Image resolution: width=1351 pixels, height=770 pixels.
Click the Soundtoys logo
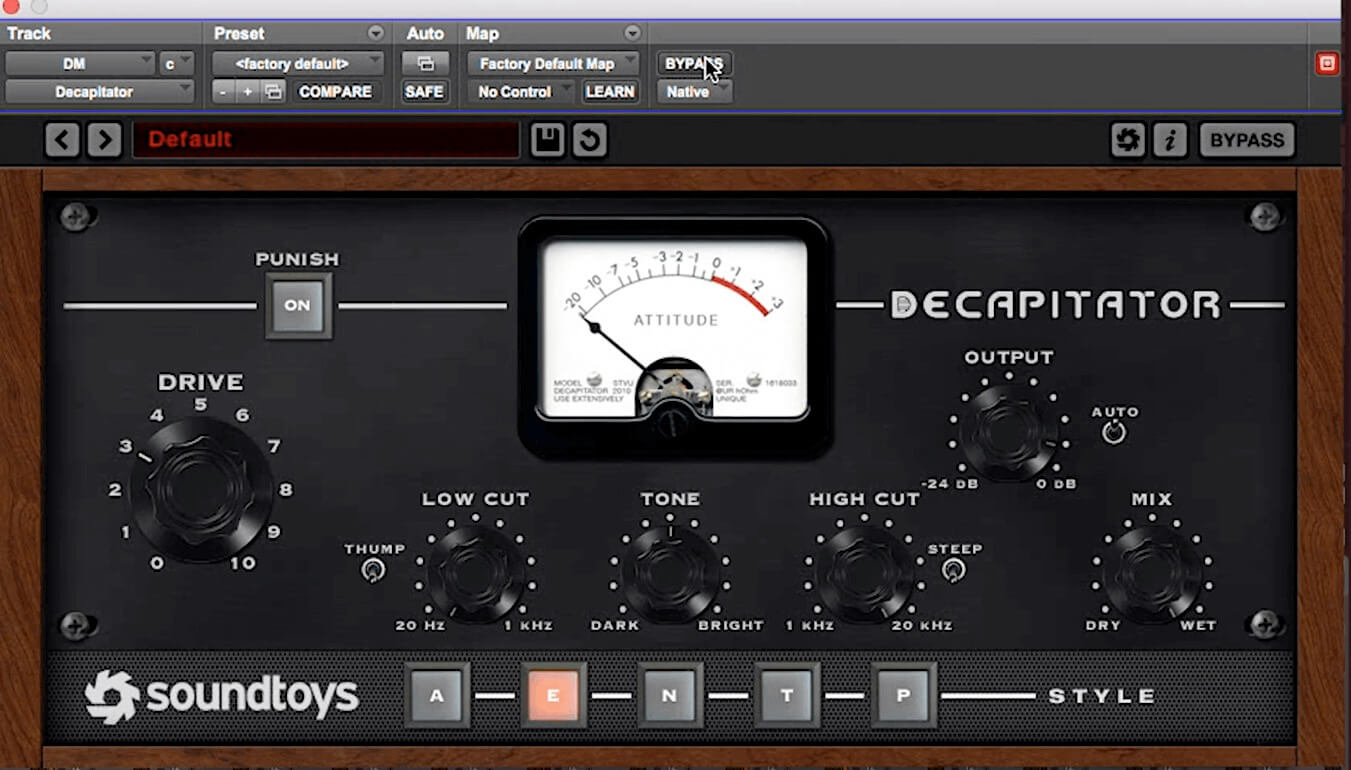[x=222, y=696]
